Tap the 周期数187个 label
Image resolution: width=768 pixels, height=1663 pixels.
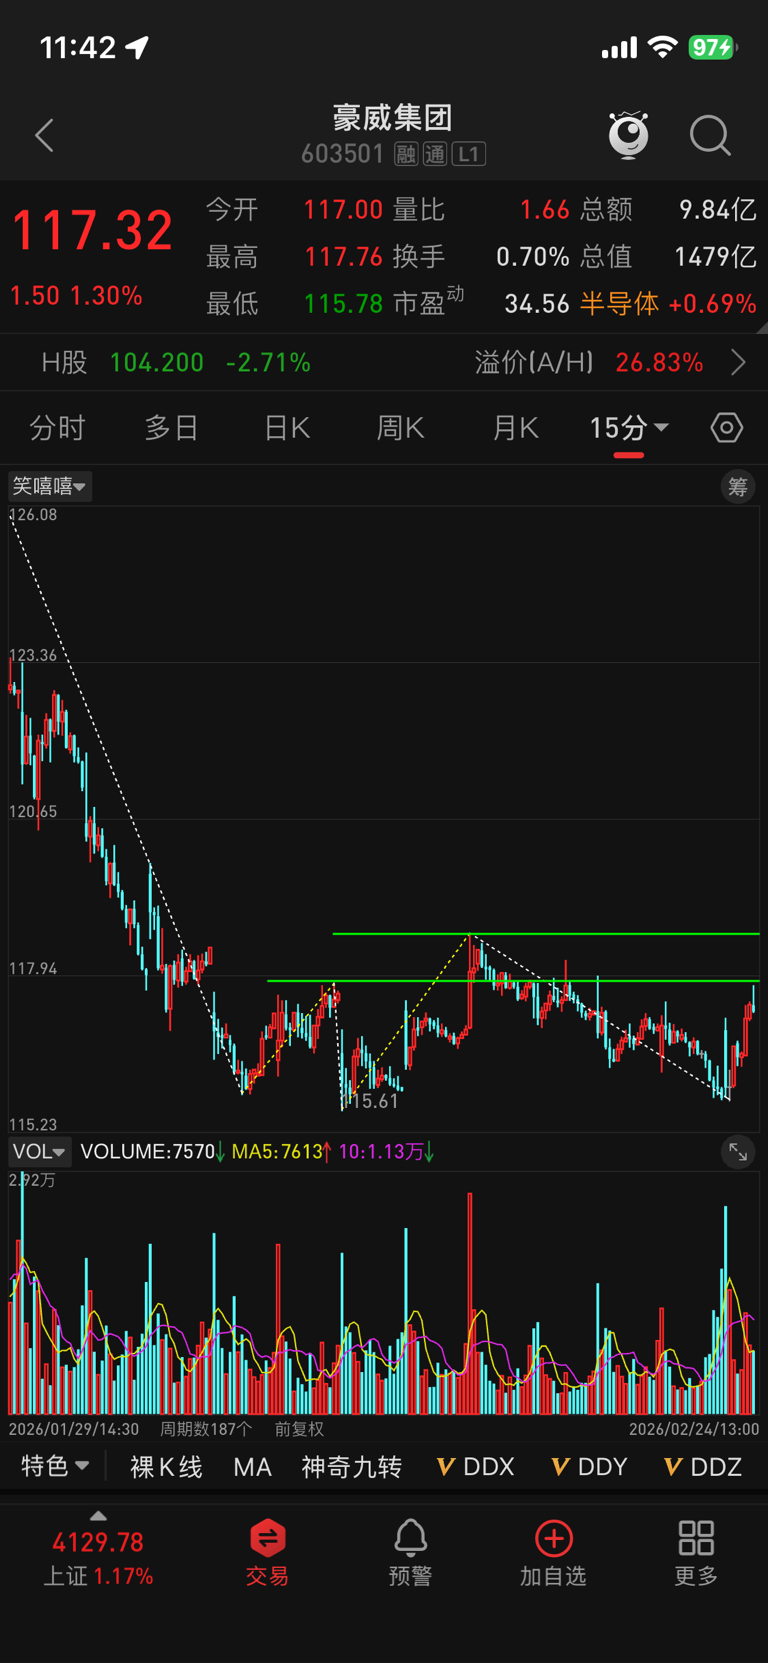coord(206,1429)
